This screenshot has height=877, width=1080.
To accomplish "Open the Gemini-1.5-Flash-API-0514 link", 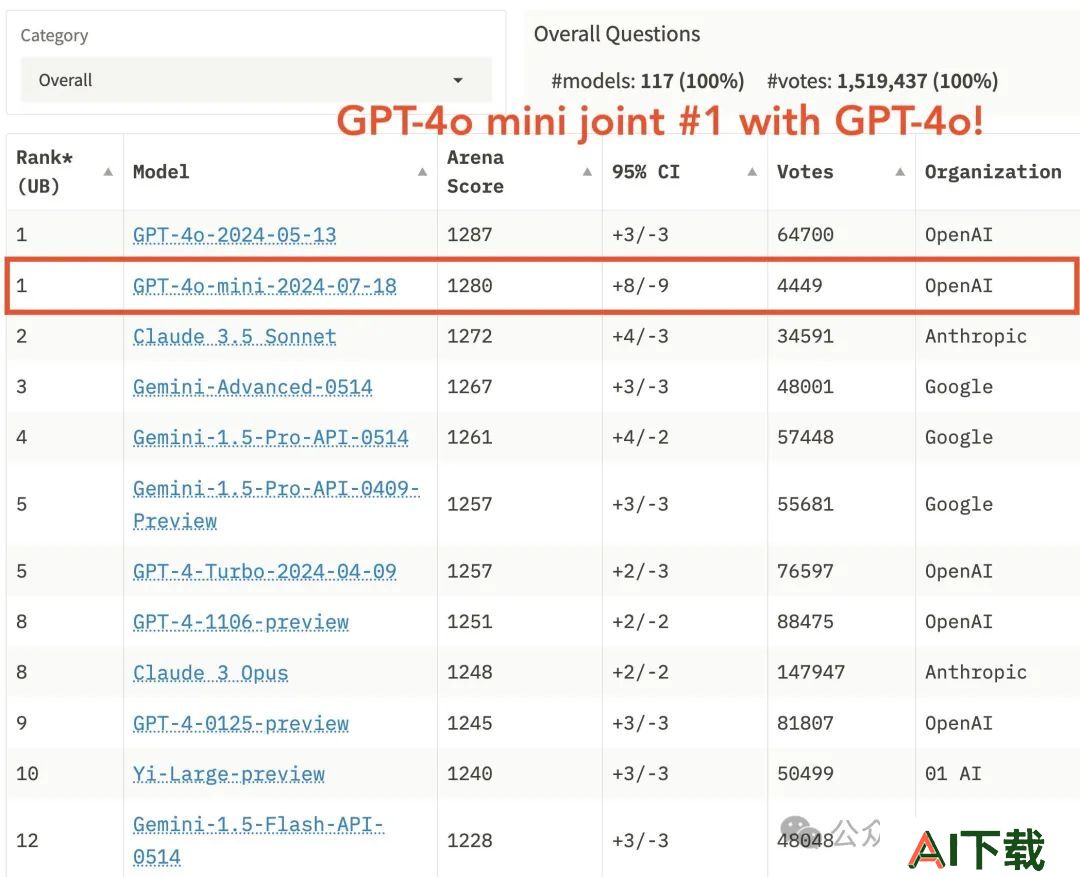I will tap(258, 840).
